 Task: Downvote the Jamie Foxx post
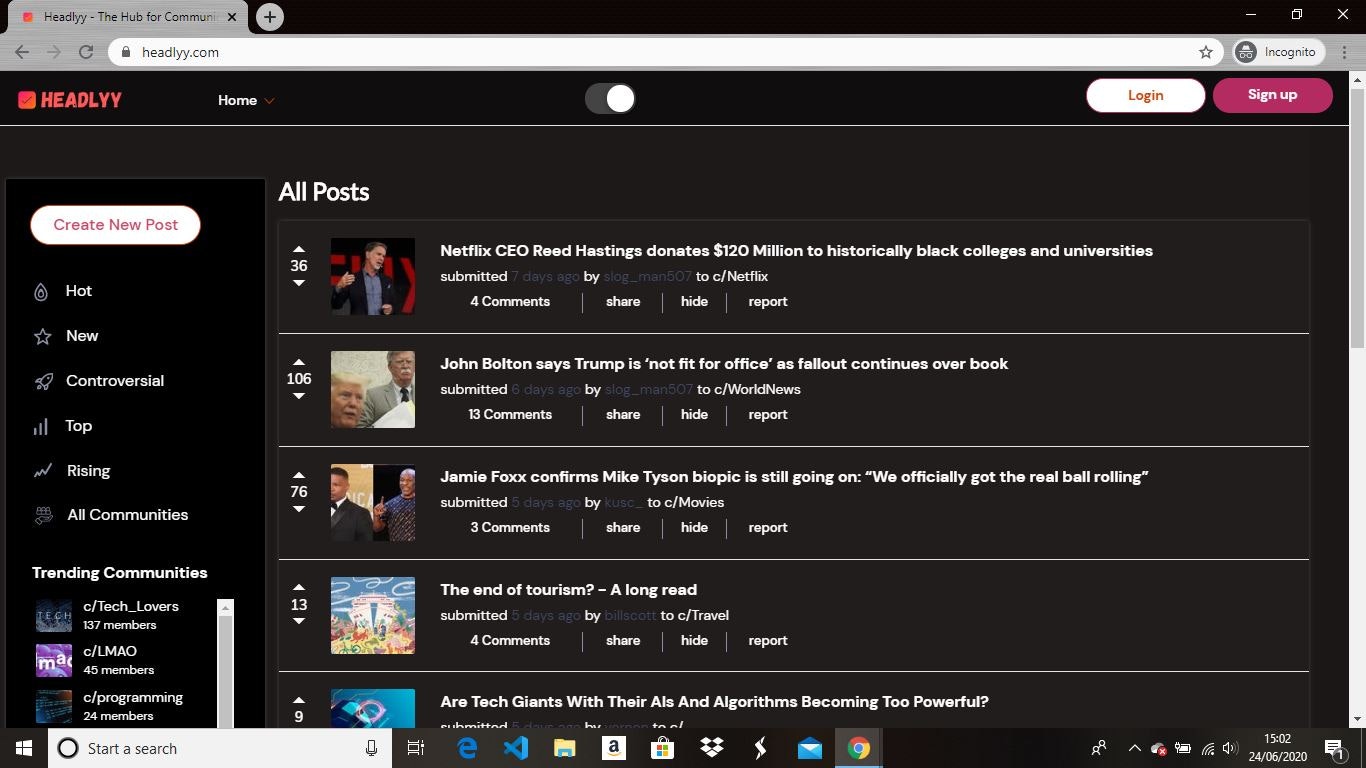[x=298, y=509]
